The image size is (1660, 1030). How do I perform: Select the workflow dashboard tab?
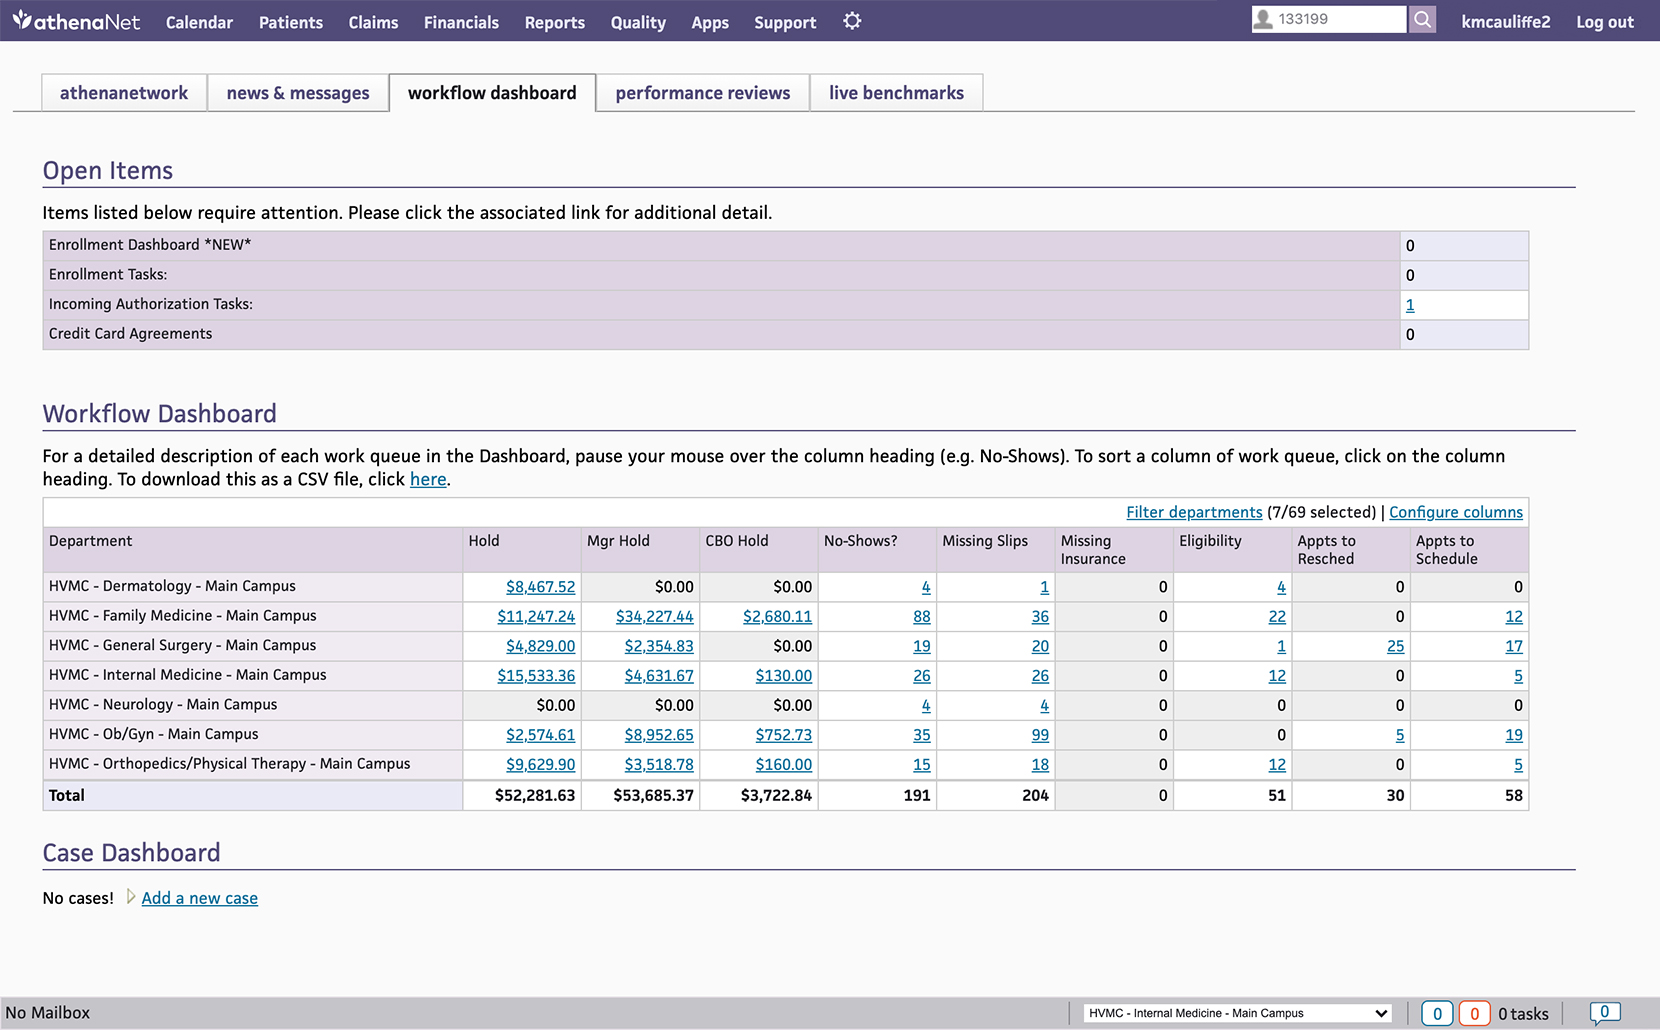(492, 93)
